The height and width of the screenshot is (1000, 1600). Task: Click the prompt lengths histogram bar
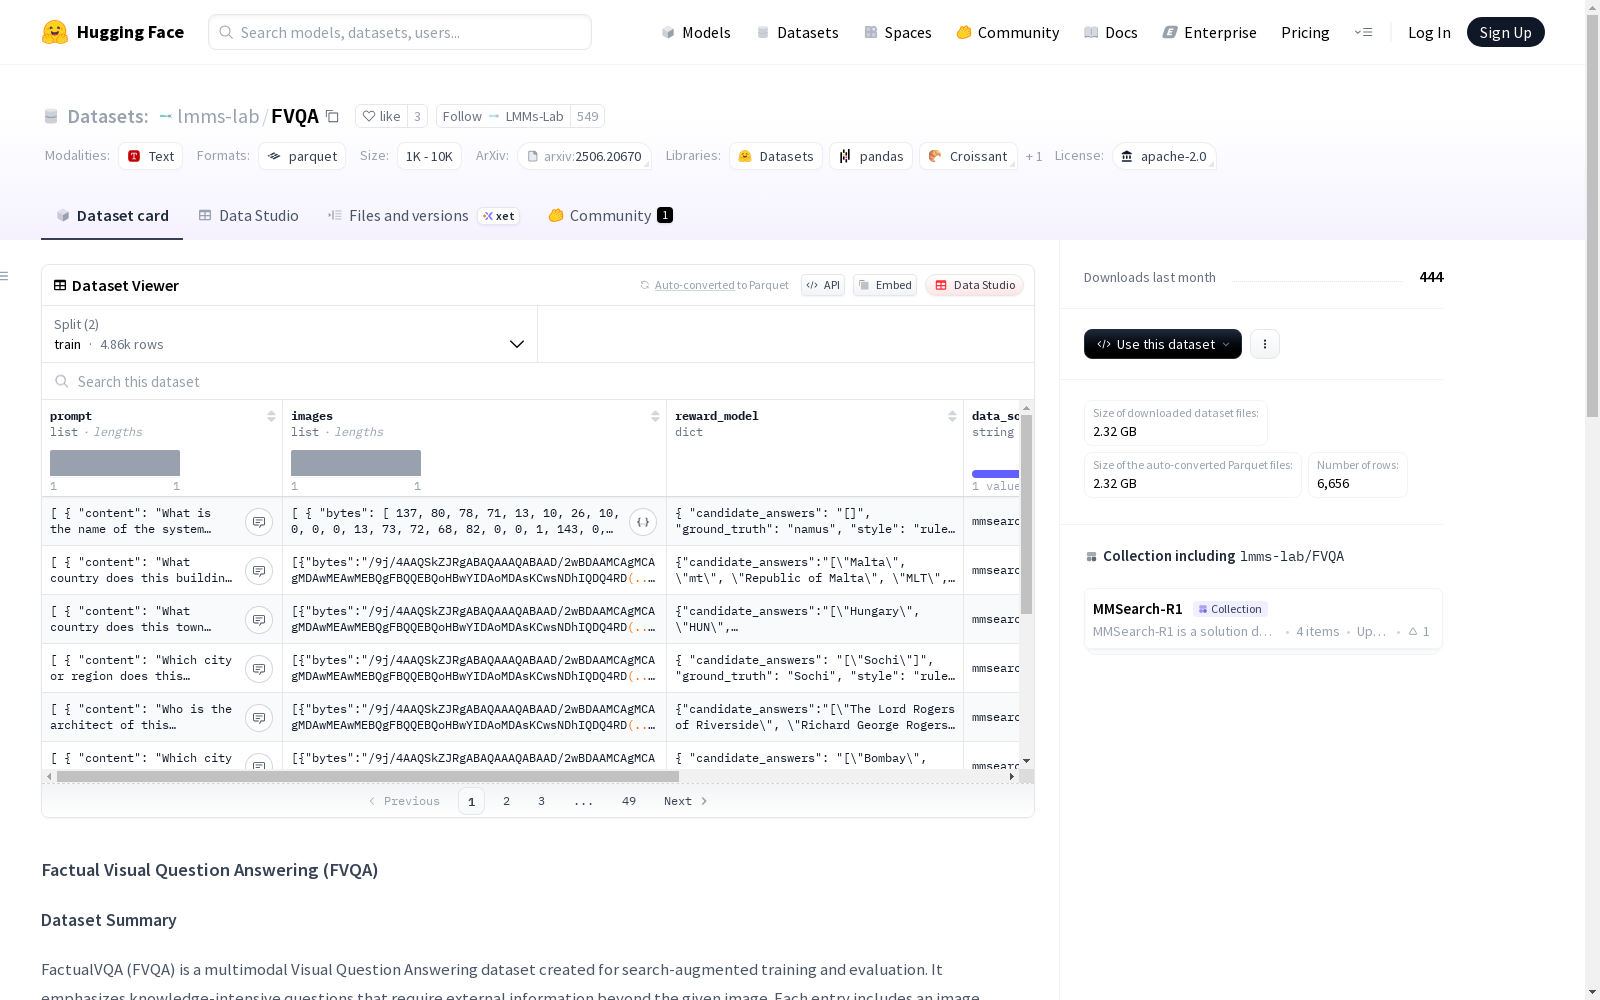[115, 463]
